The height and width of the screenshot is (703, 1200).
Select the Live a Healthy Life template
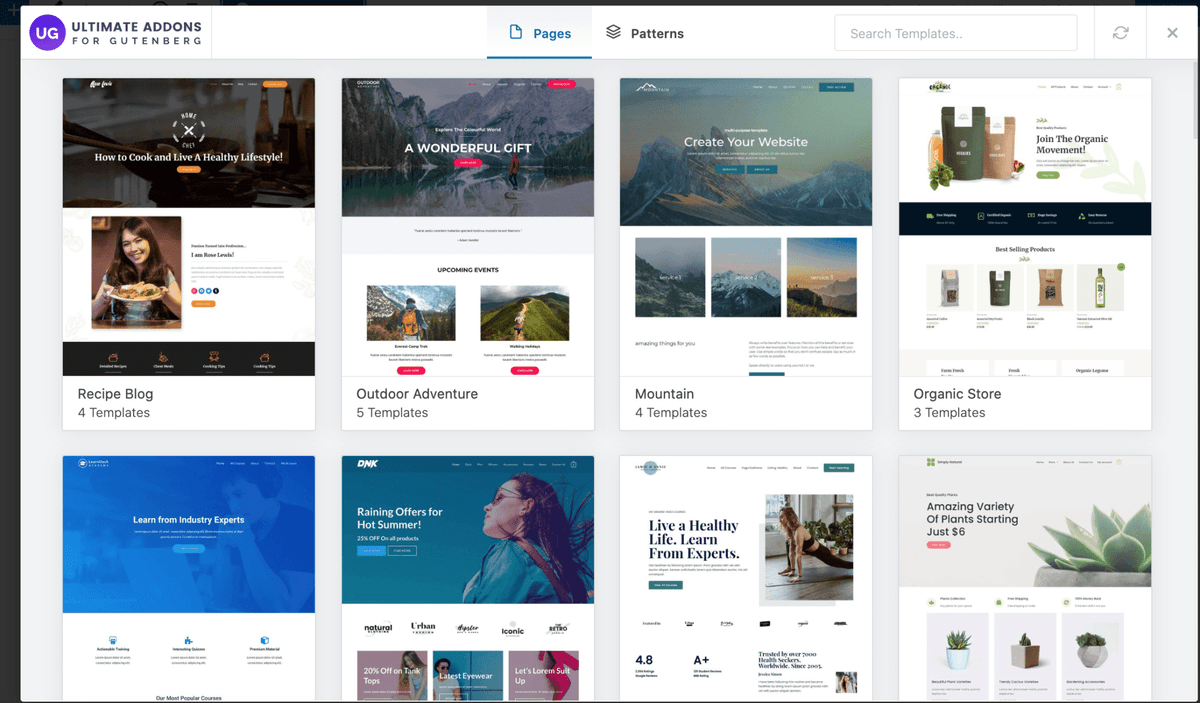coord(746,578)
